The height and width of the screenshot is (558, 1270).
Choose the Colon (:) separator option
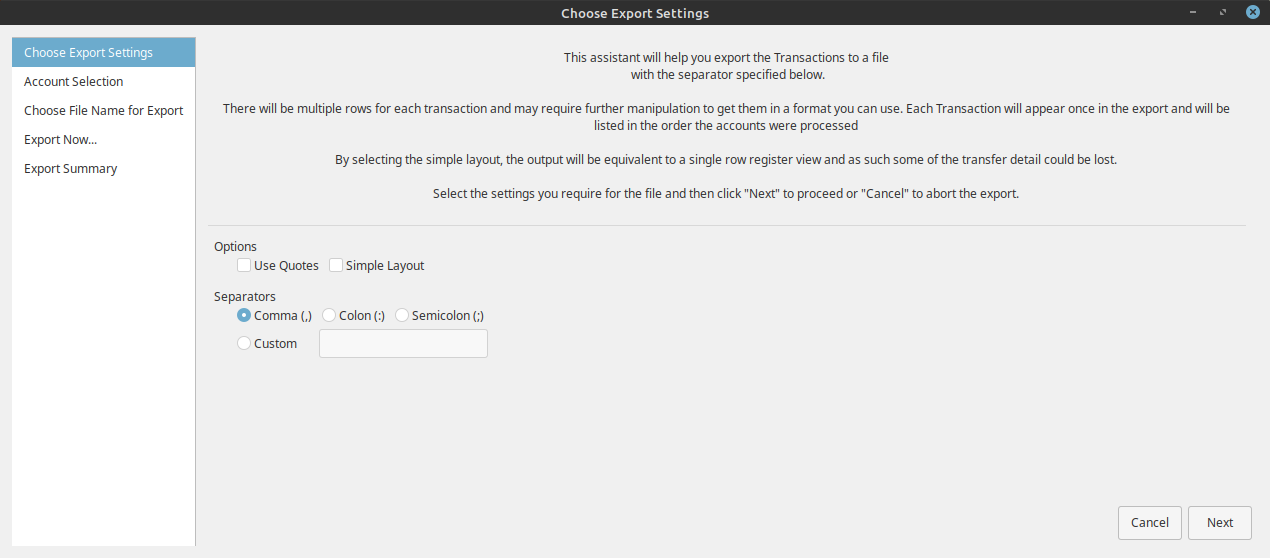tap(329, 315)
